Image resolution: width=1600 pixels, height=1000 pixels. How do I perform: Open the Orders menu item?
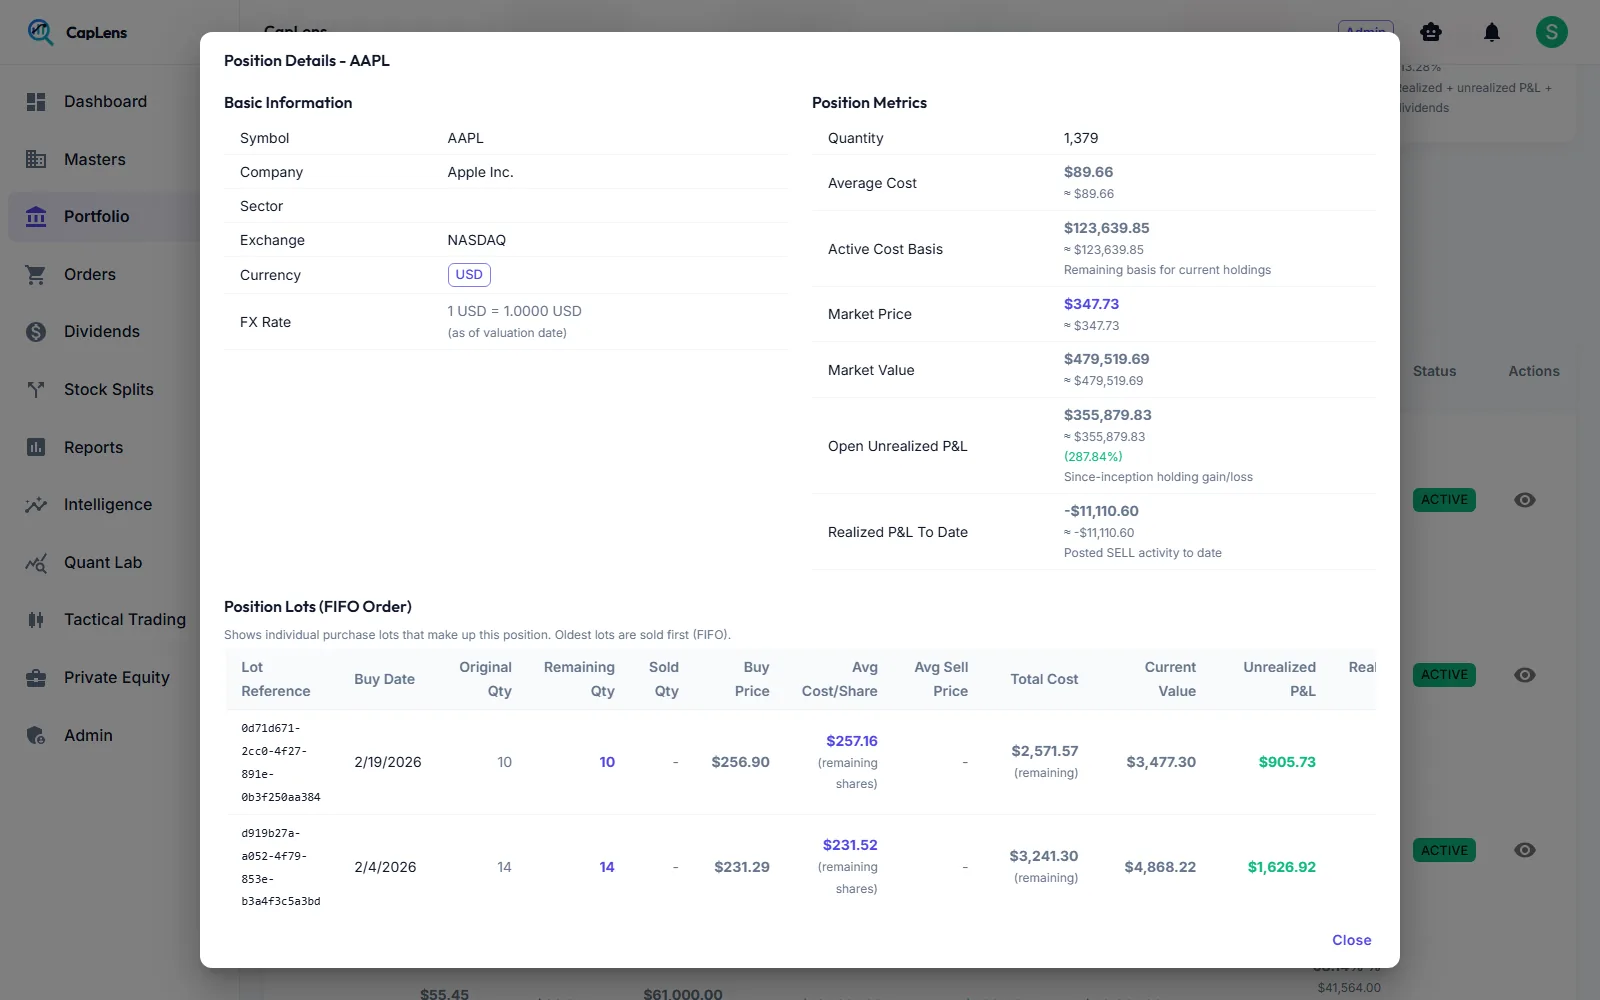coord(90,274)
